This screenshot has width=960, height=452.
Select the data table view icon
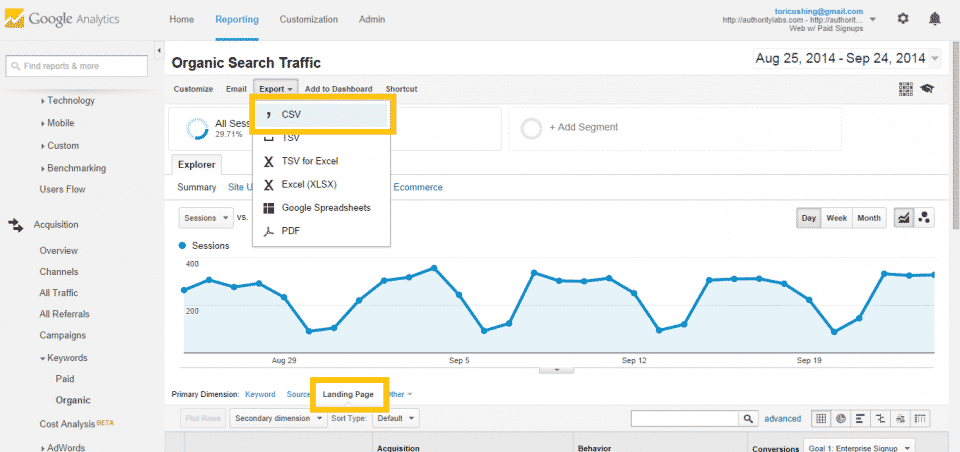point(821,418)
